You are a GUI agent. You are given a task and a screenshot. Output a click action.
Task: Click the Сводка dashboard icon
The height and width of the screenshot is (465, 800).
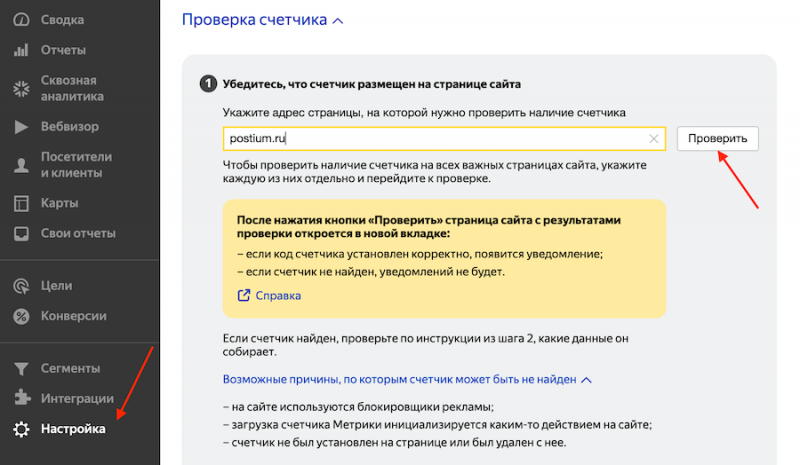tap(20, 20)
